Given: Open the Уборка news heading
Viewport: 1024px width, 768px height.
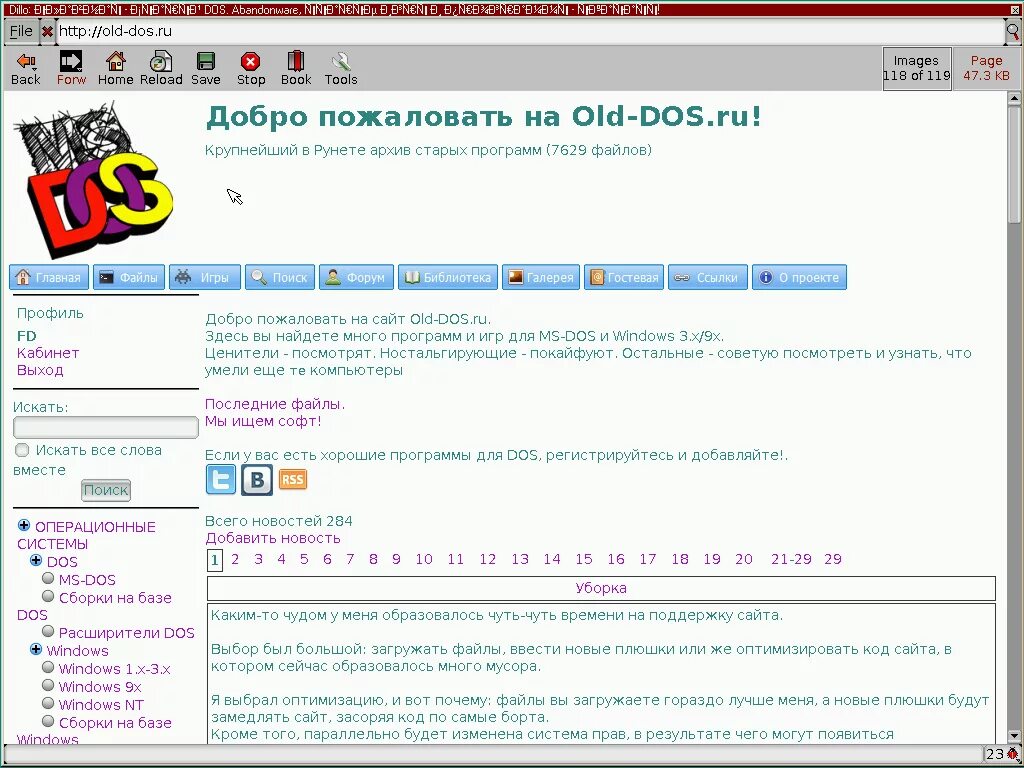Looking at the screenshot, I should (601, 588).
